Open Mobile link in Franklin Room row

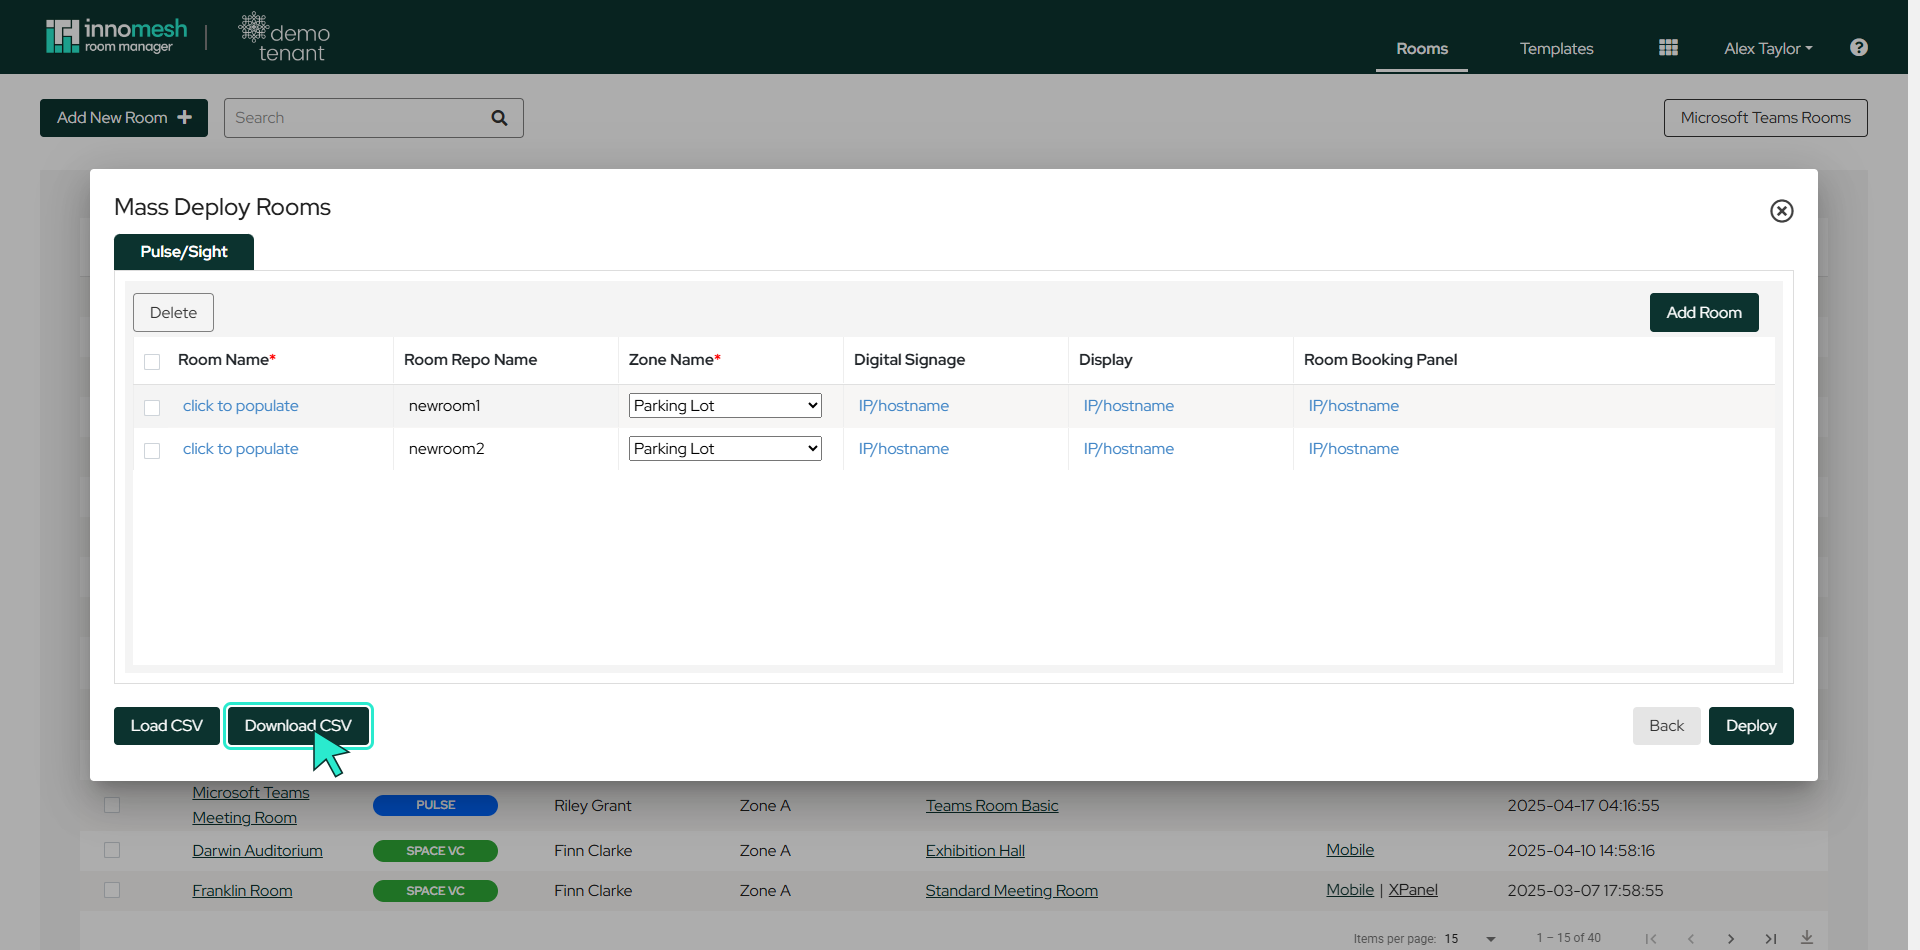[1350, 890]
